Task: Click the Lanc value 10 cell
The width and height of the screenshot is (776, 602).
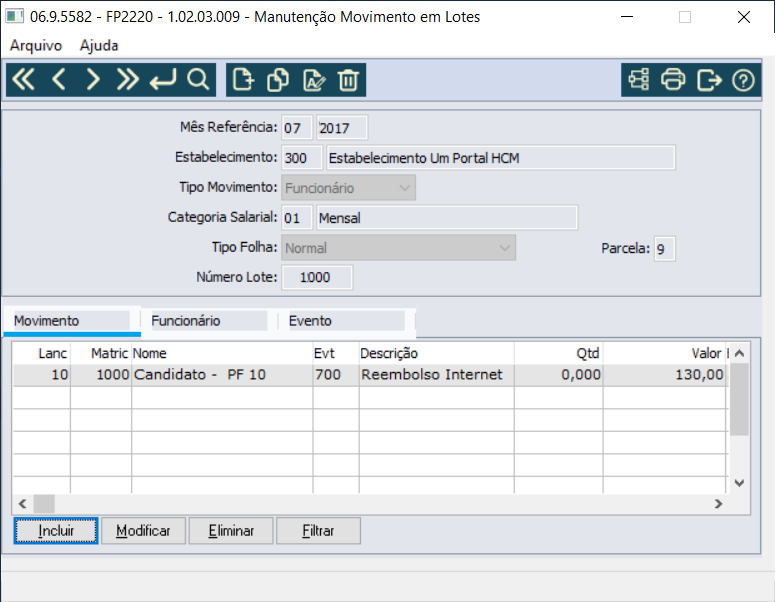Action: 42,375
